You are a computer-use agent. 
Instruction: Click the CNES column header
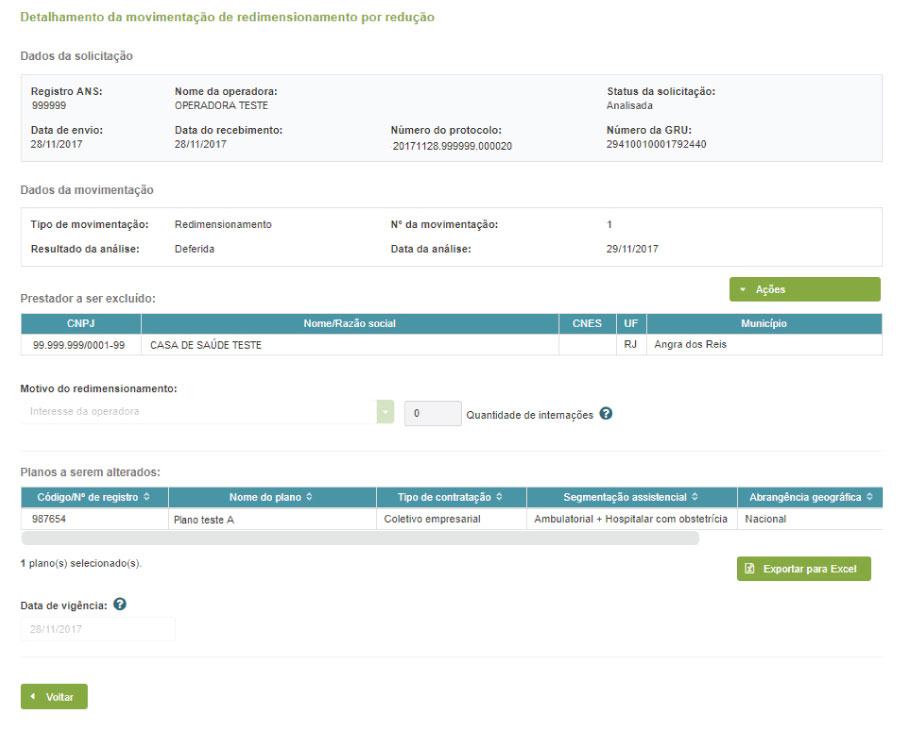tap(587, 324)
